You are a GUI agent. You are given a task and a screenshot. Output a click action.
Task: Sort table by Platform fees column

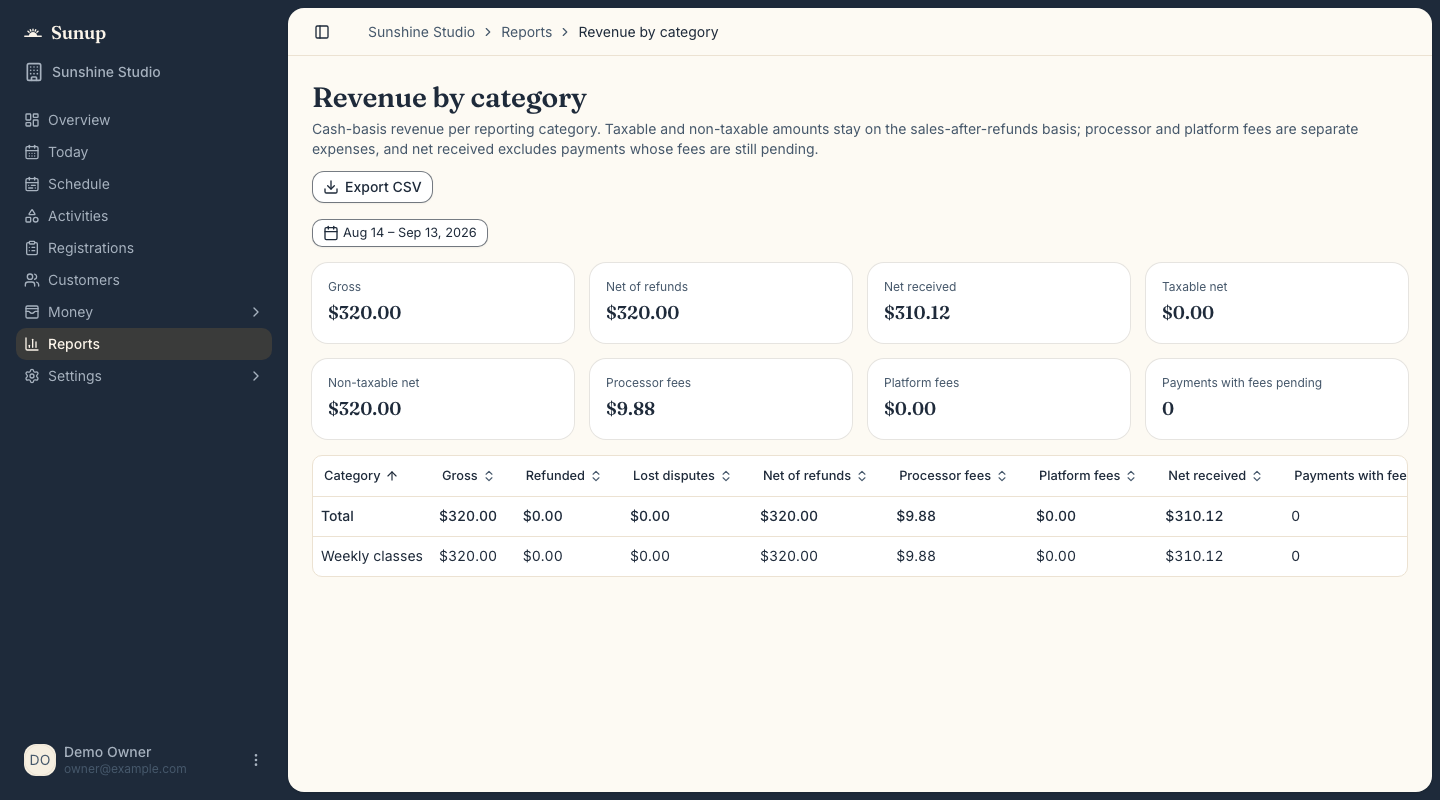pyautogui.click(x=1087, y=476)
